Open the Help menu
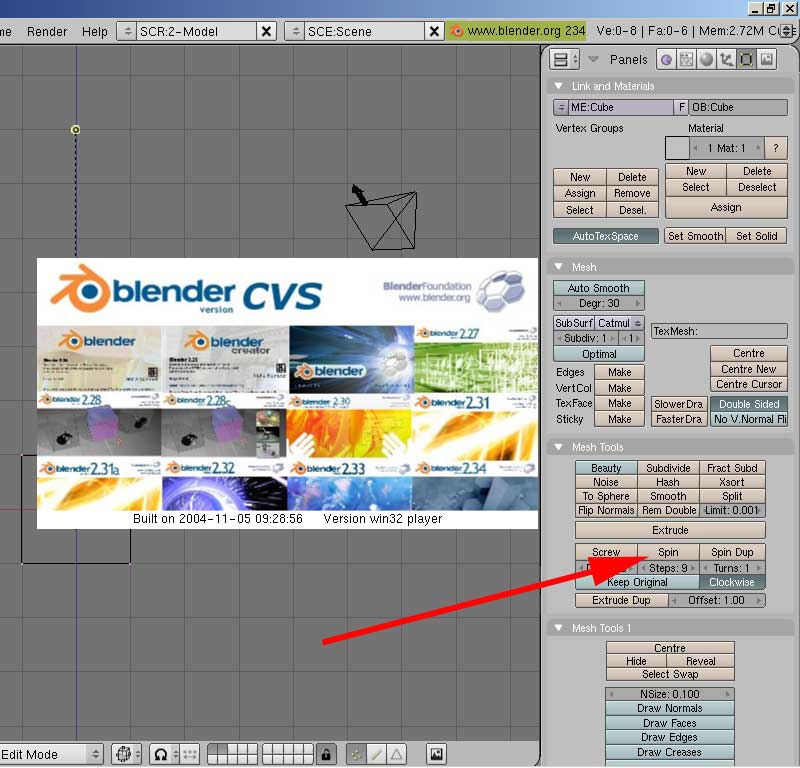This screenshot has height=768, width=800. tap(95, 31)
